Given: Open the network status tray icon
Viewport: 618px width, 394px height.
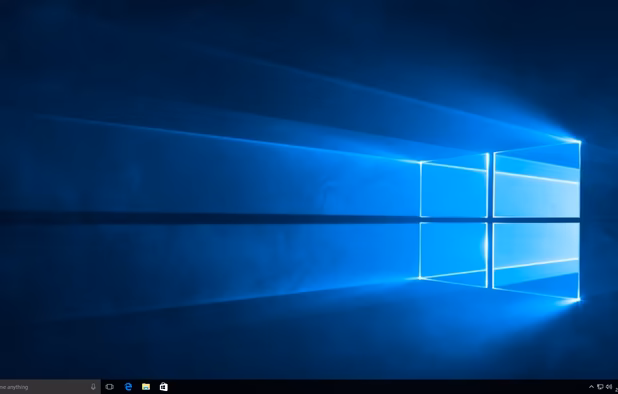Looking at the screenshot, I should coord(600,387).
